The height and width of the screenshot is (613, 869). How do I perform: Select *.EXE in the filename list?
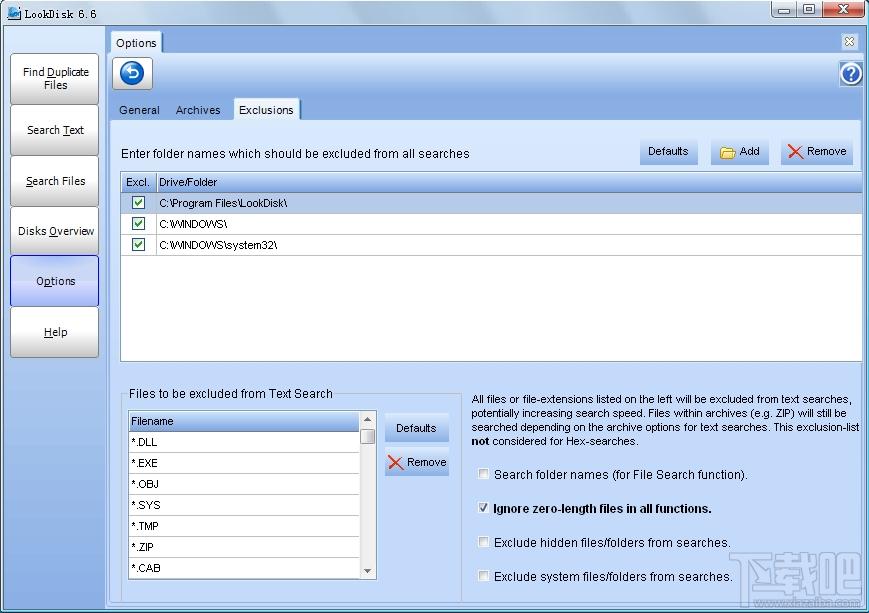tap(244, 463)
